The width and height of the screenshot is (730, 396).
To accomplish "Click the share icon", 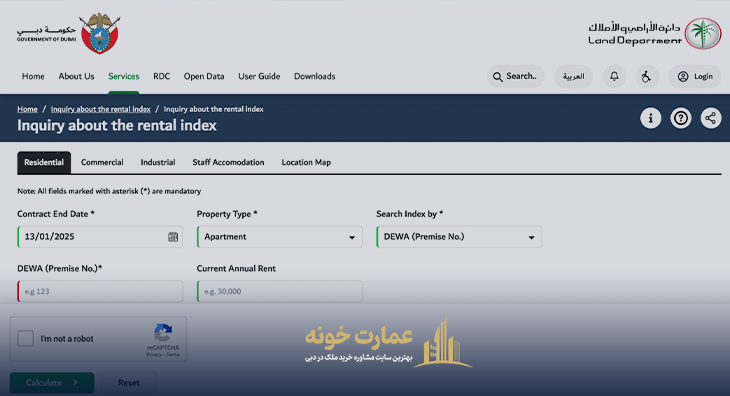I will [710, 118].
